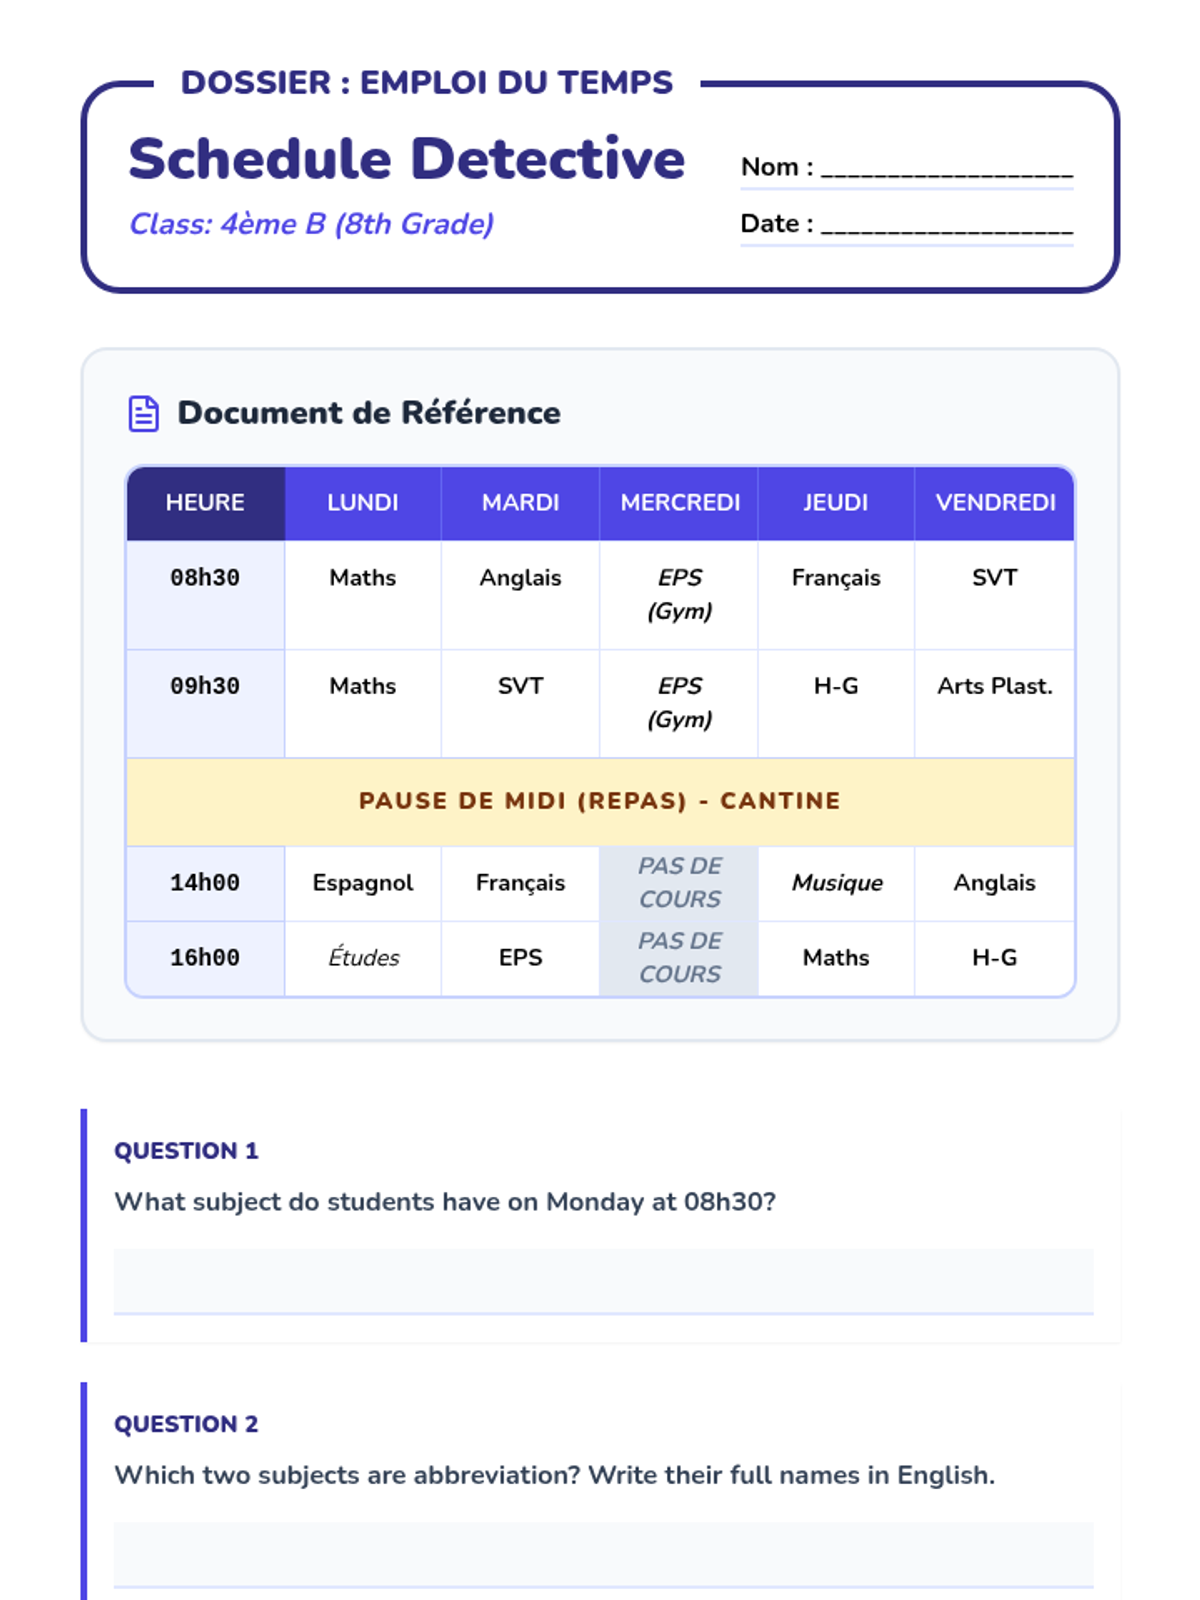Click the Pause de Midi Cantine banner
The height and width of the screenshot is (1600, 1200).
[x=600, y=801]
